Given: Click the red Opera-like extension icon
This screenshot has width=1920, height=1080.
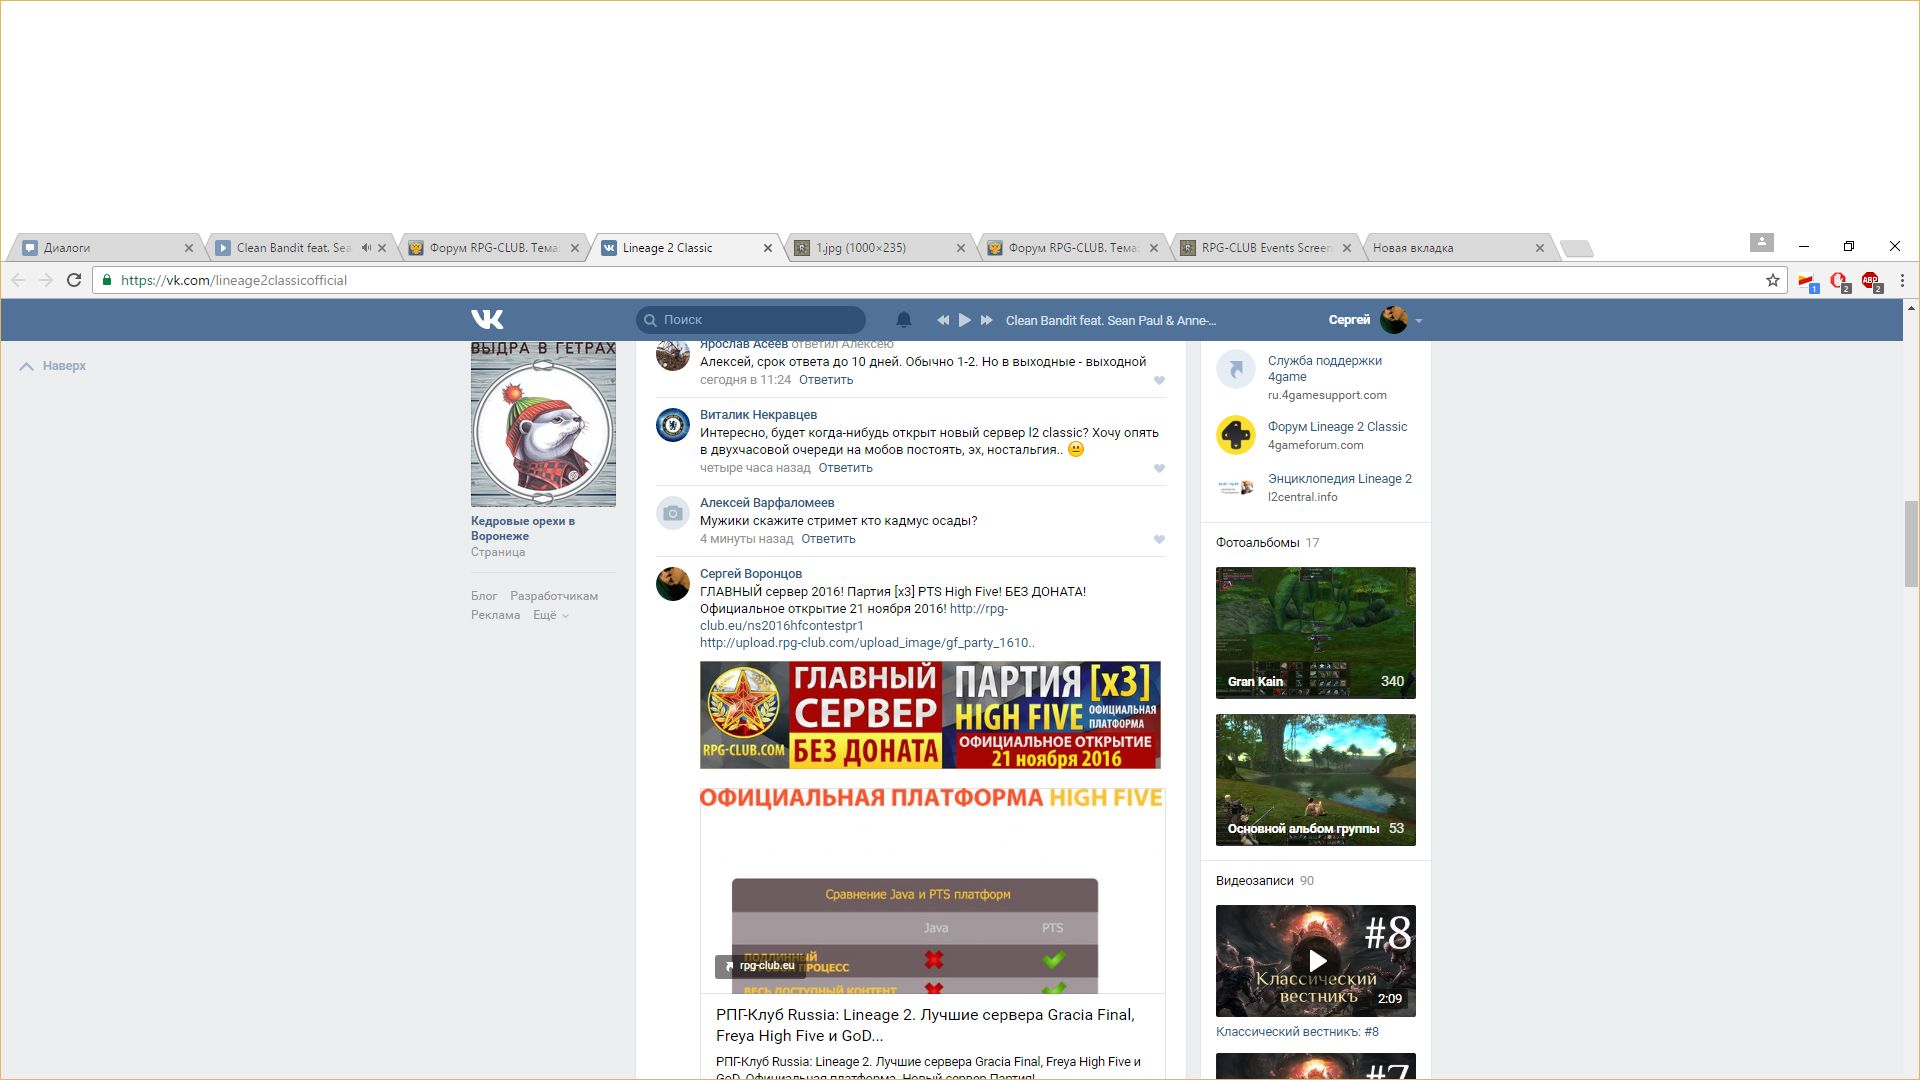Looking at the screenshot, I should point(1838,281).
